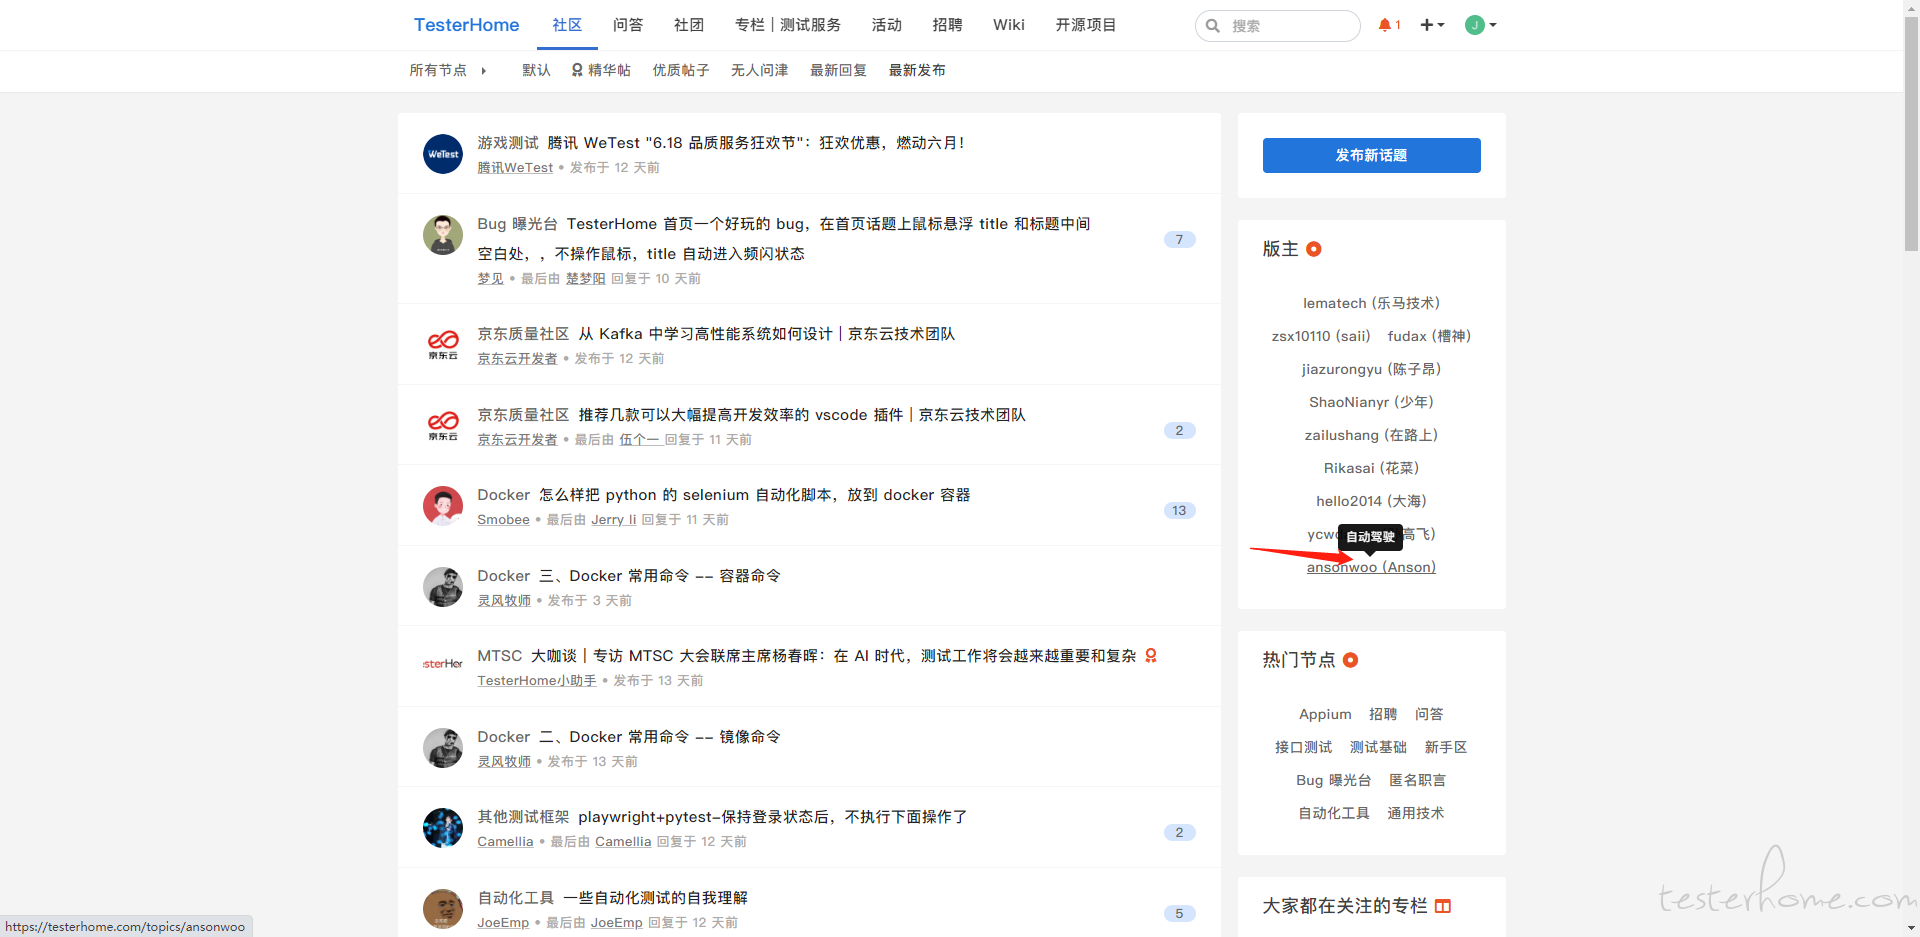
Task: Click the reply count badge 5
Action: (1179, 913)
